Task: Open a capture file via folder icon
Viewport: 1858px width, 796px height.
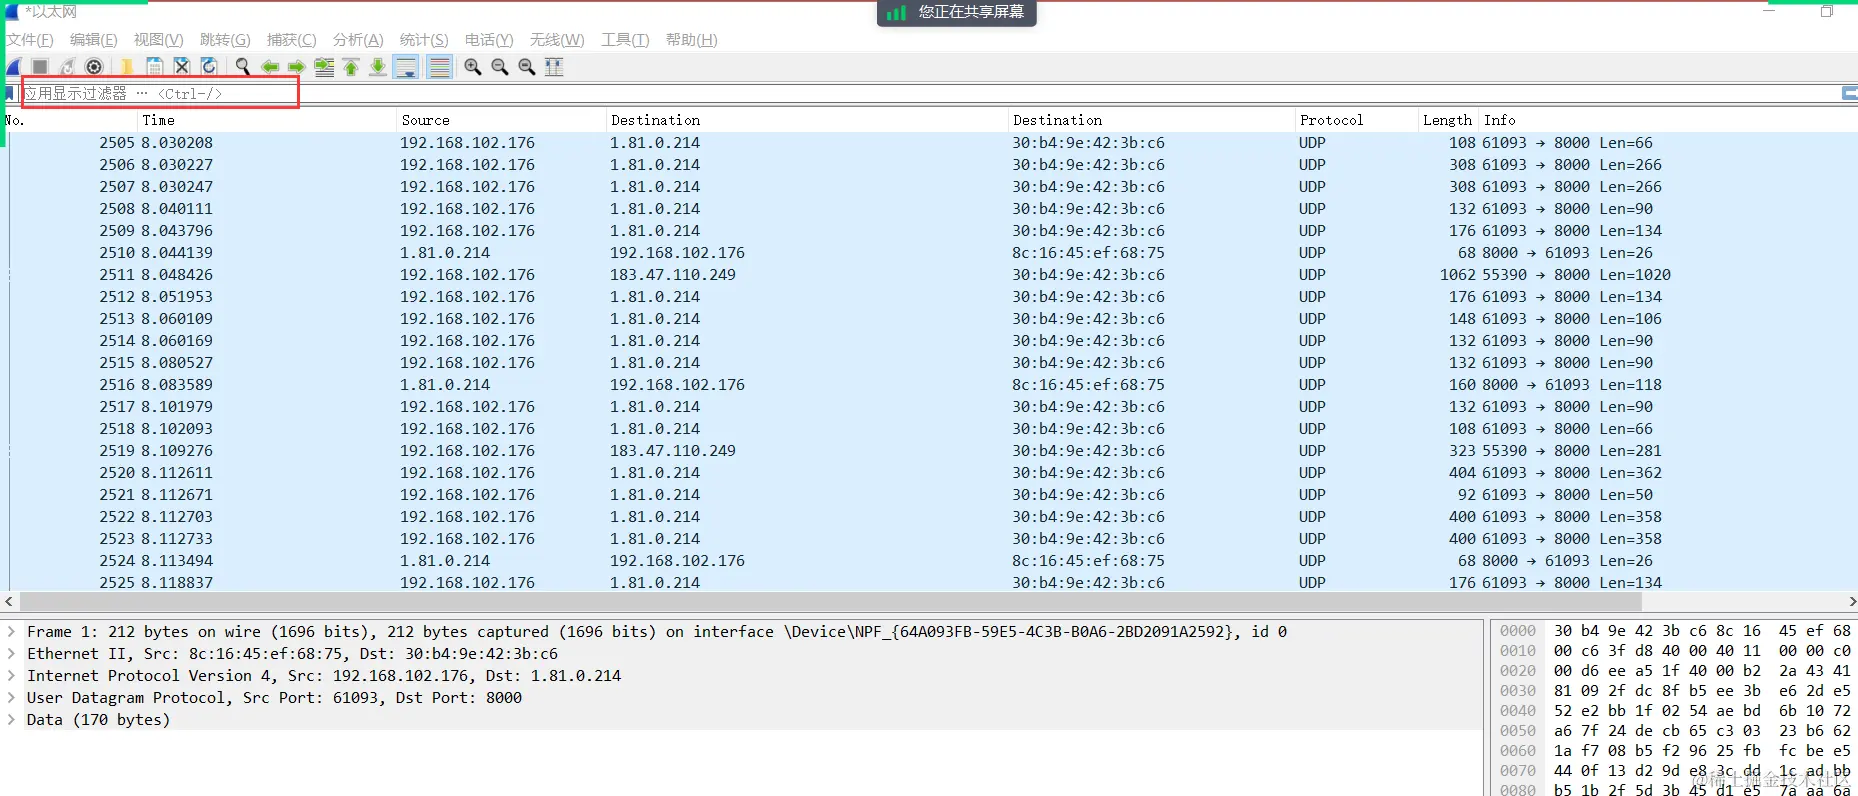Action: click(x=127, y=67)
